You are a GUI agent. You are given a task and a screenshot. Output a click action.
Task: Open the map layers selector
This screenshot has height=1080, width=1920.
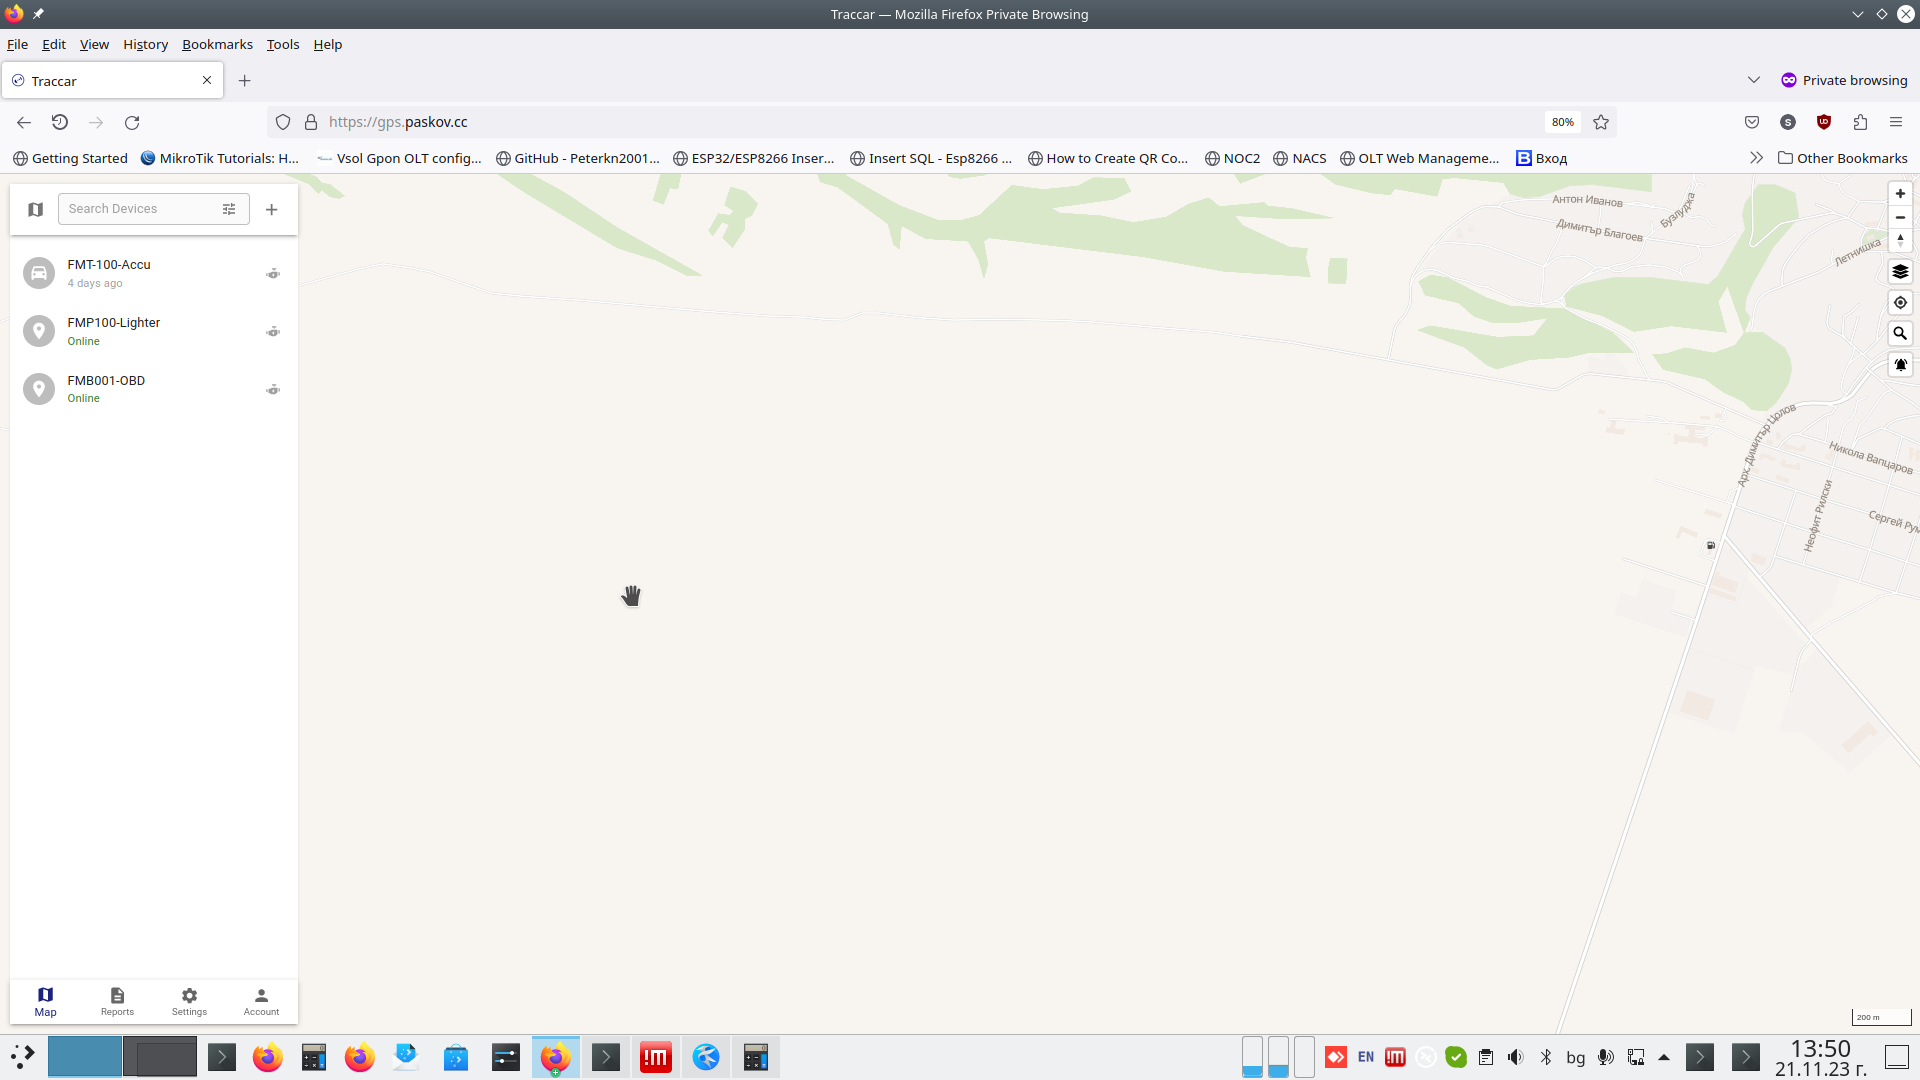click(1899, 271)
